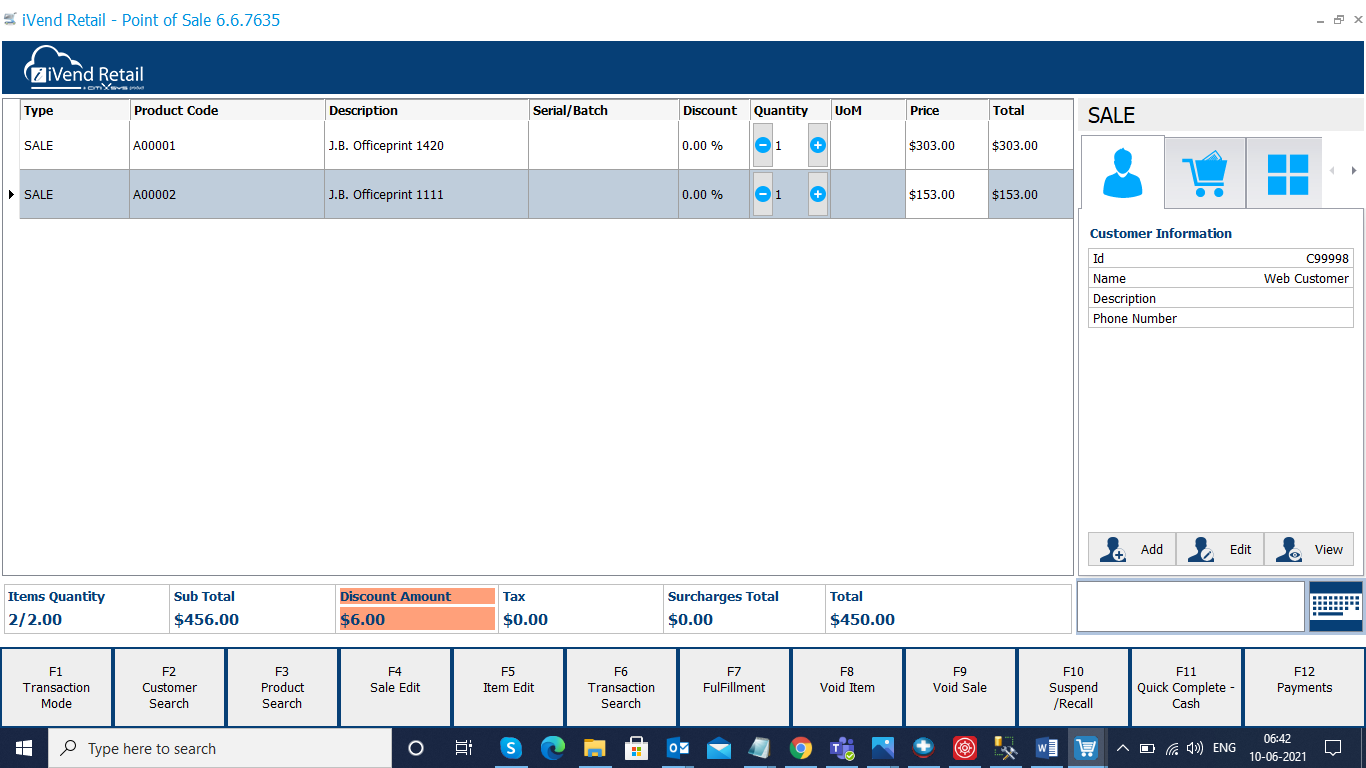Open the shopping cart tab
The height and width of the screenshot is (768, 1366).
1205,173
